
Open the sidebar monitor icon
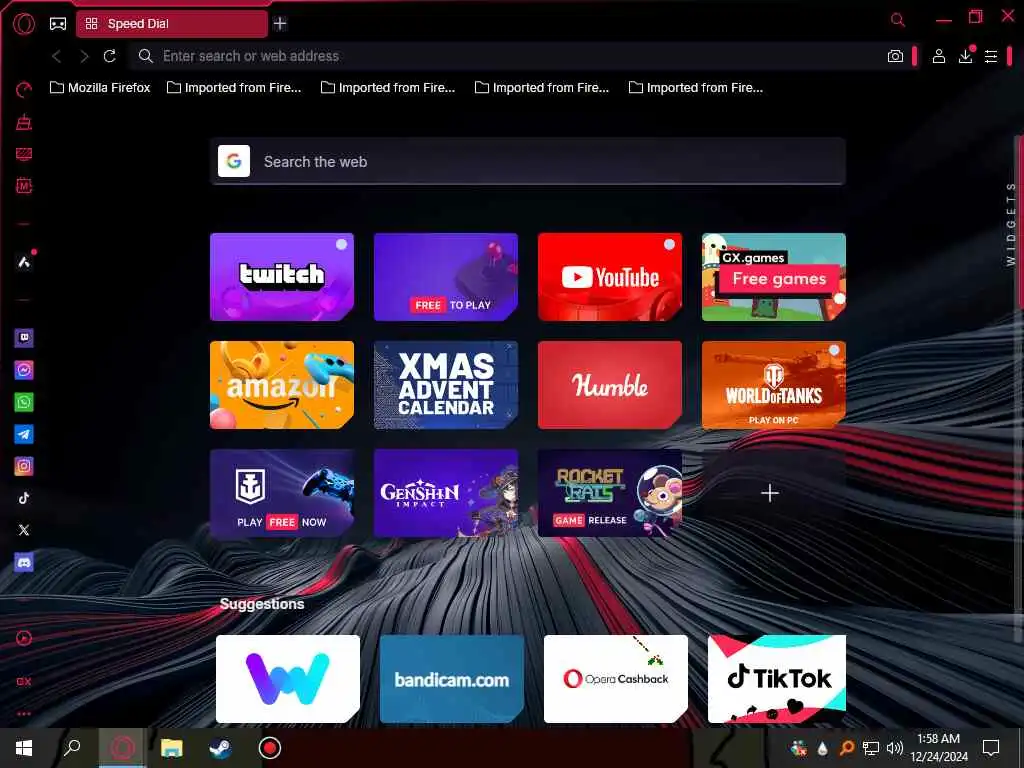tap(24, 154)
